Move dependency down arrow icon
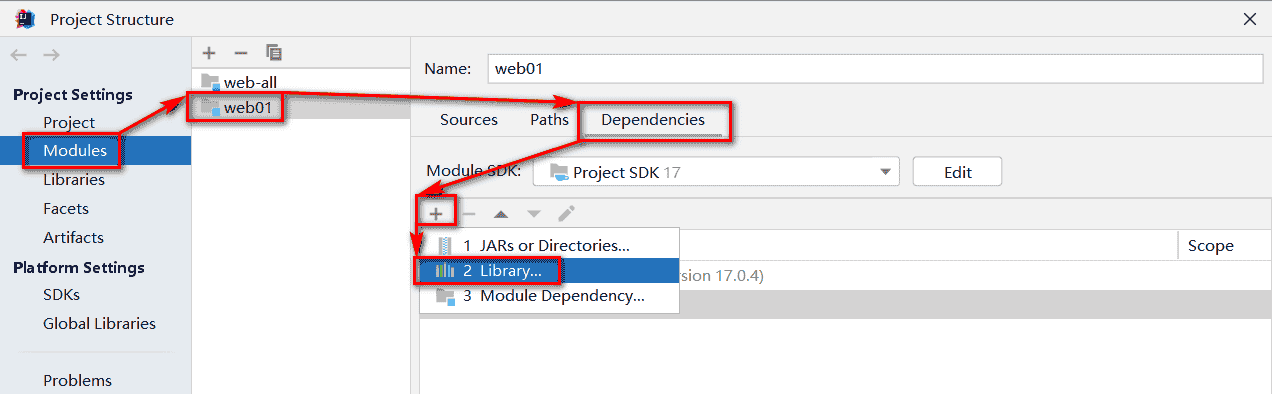 534,213
